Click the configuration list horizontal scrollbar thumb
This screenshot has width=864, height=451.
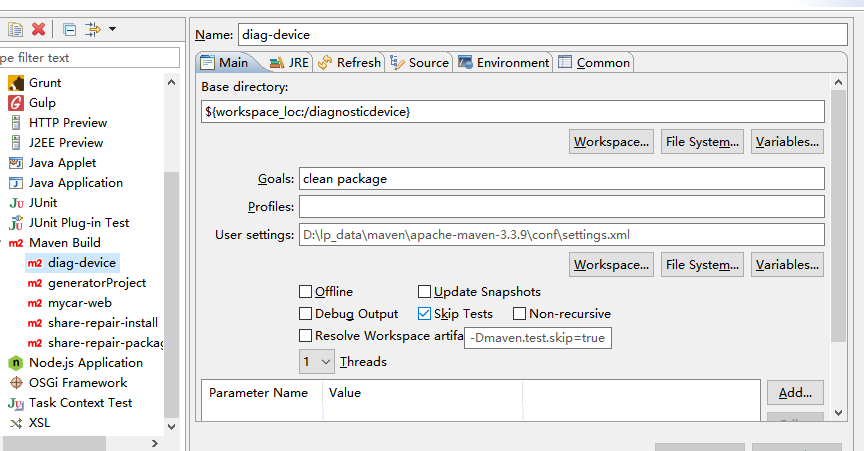click(x=54, y=443)
